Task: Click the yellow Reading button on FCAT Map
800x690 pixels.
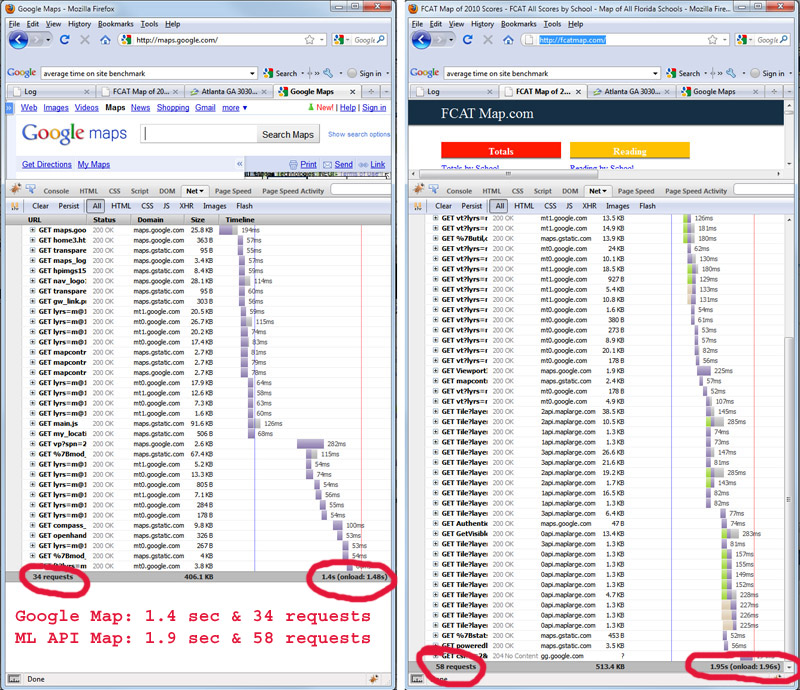Action: 630,151
